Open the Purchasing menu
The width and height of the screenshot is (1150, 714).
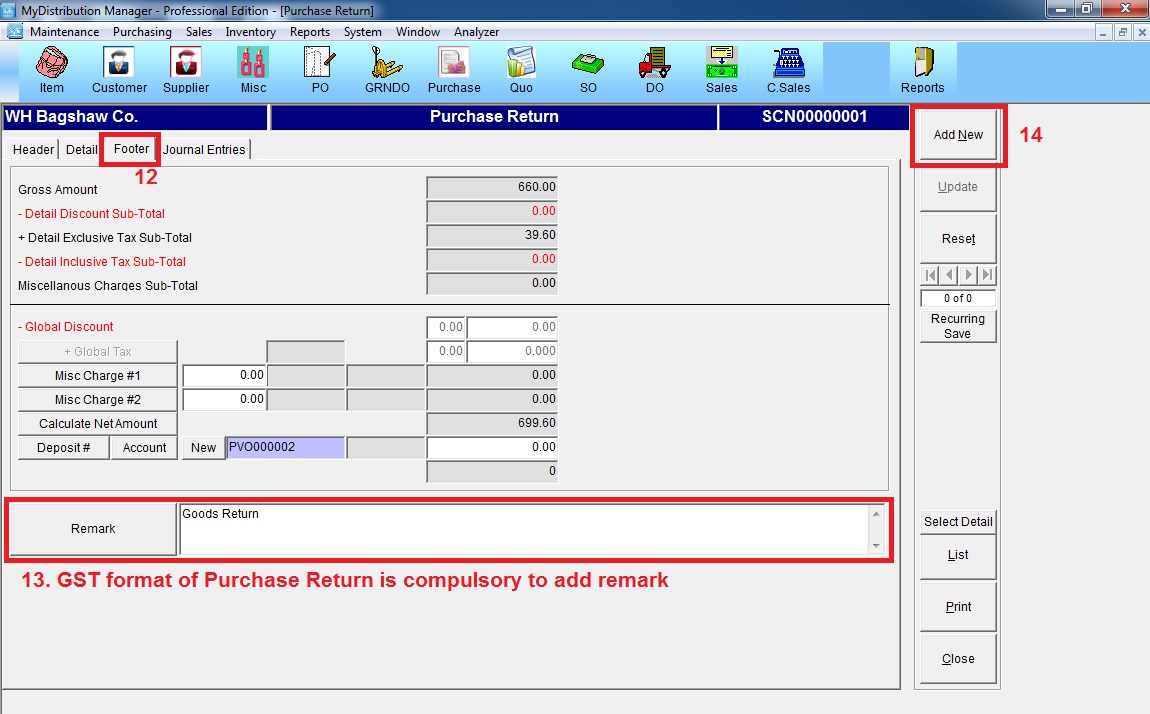pyautogui.click(x=142, y=32)
